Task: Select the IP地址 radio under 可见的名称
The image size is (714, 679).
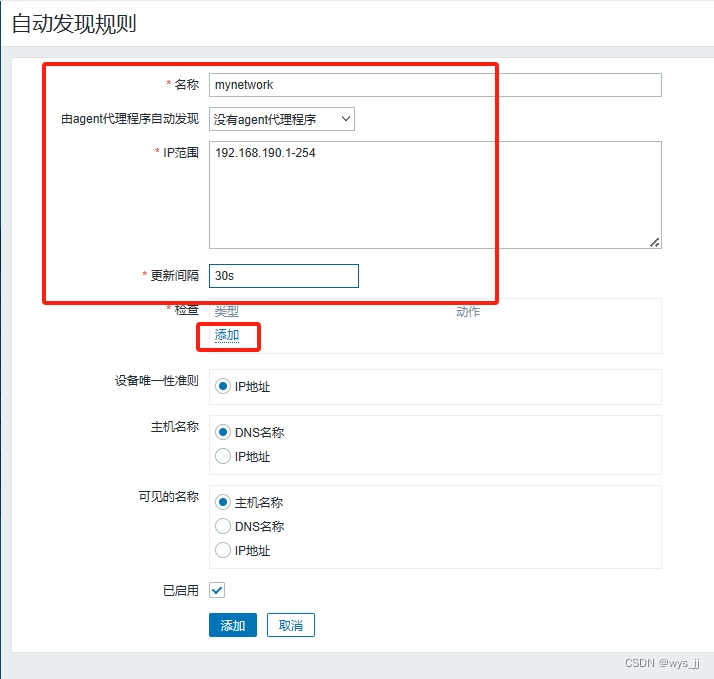Action: (x=223, y=550)
